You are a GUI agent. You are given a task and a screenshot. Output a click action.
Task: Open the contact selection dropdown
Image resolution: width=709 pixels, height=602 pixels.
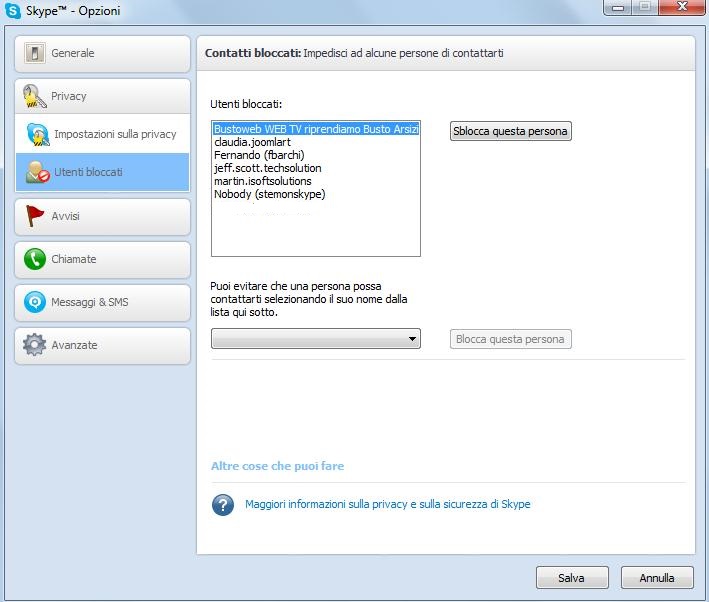316,339
